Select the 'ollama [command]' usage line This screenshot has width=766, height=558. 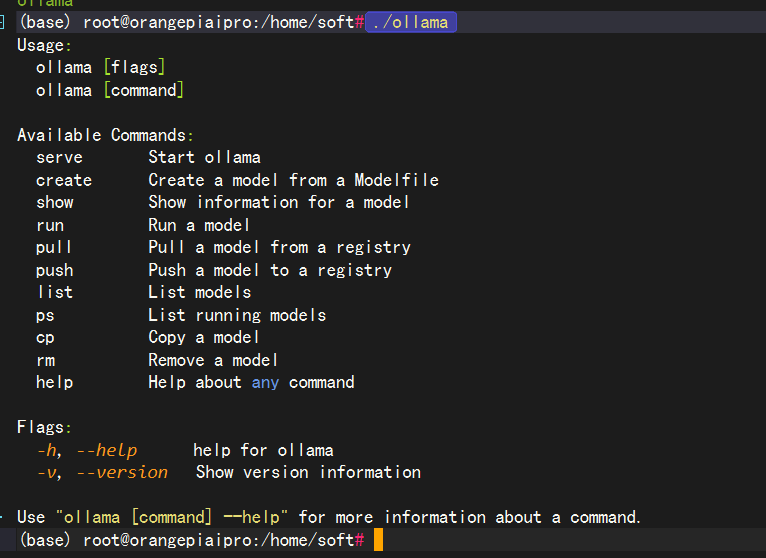click(110, 90)
